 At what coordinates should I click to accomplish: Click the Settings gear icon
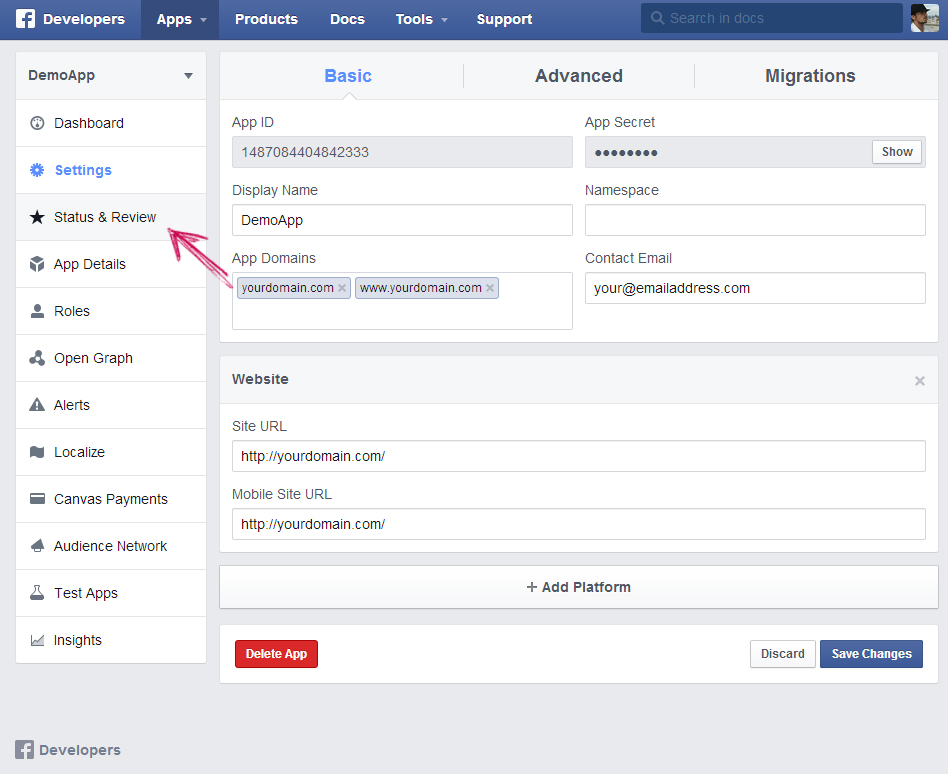click(35, 170)
